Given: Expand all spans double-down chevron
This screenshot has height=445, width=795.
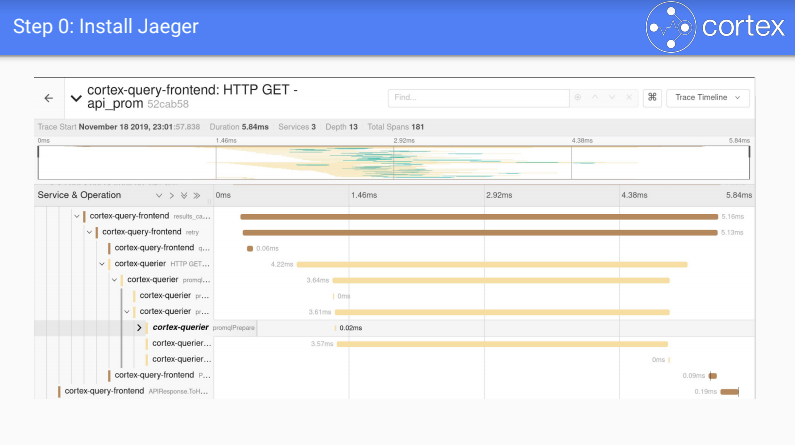Looking at the screenshot, I should tap(184, 196).
